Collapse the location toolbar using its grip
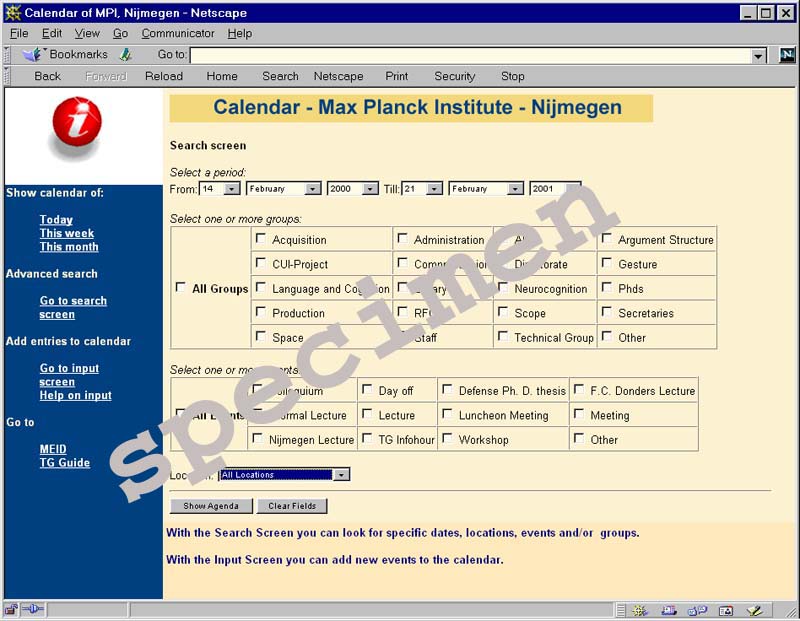Image resolution: width=800 pixels, height=621 pixels. point(7,55)
